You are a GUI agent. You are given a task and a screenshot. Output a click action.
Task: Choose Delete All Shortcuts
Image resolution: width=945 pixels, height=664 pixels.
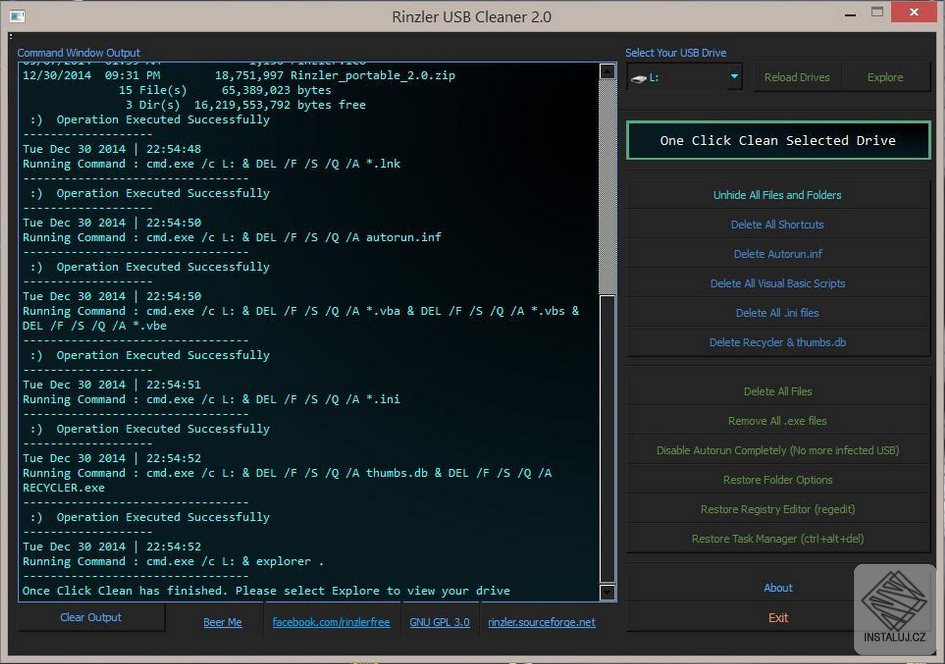tap(777, 225)
